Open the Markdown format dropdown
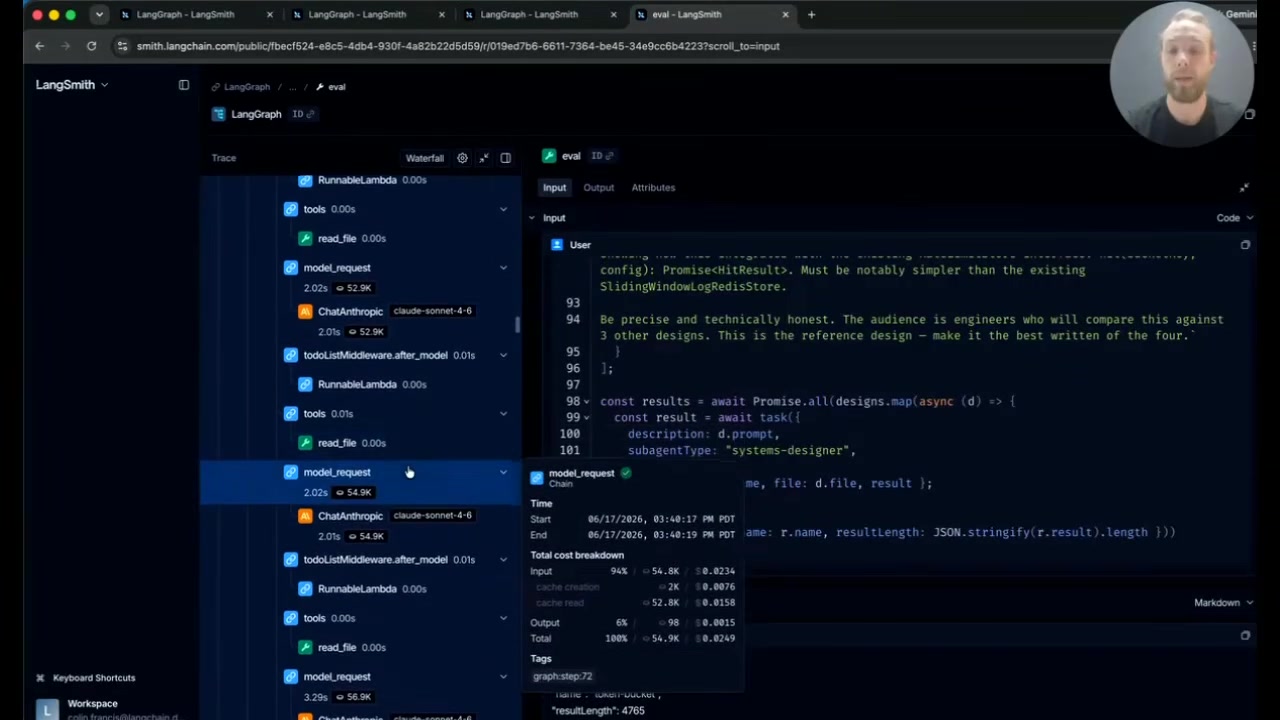 (1224, 603)
